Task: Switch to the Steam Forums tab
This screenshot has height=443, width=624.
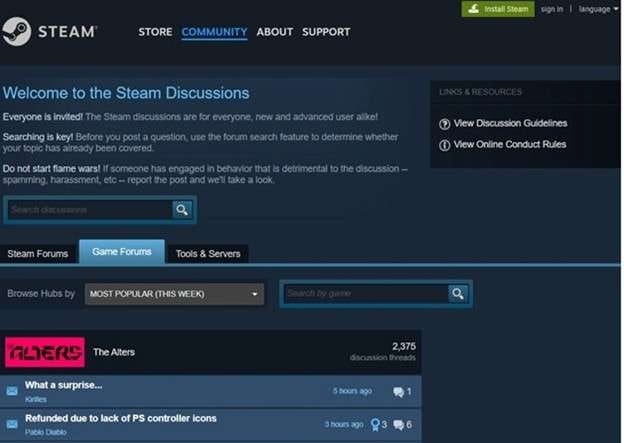Action: (38, 254)
